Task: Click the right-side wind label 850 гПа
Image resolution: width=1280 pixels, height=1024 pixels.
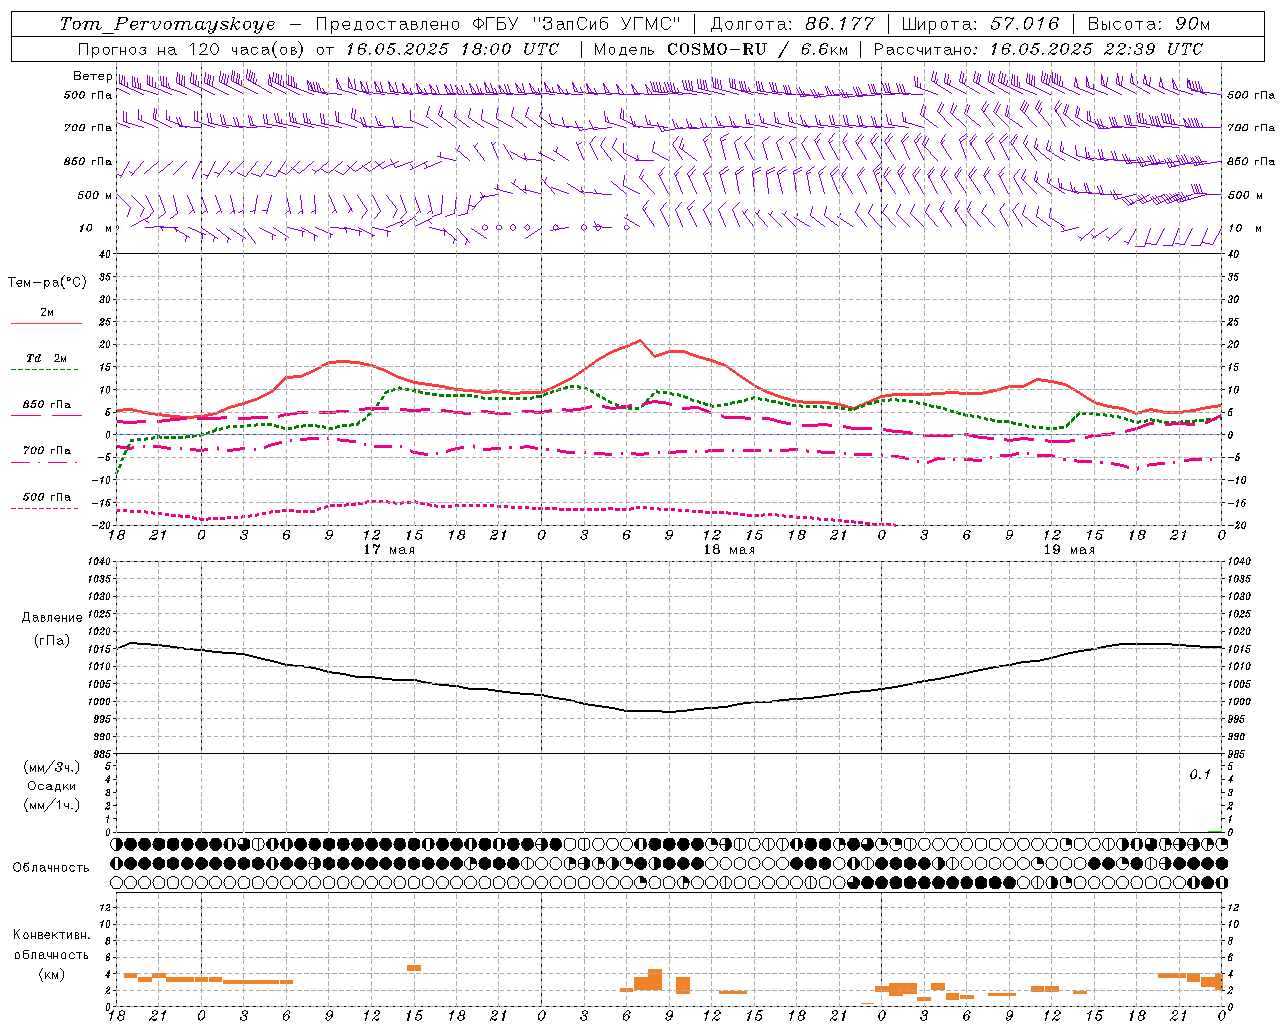Action: [x=1252, y=162]
